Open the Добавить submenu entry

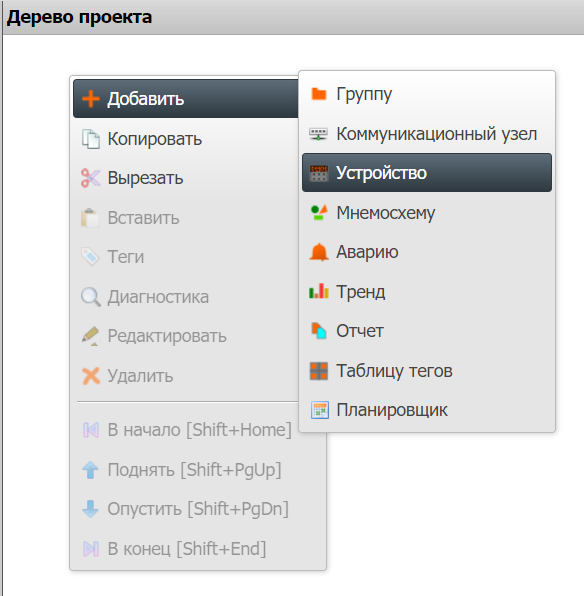[186, 99]
